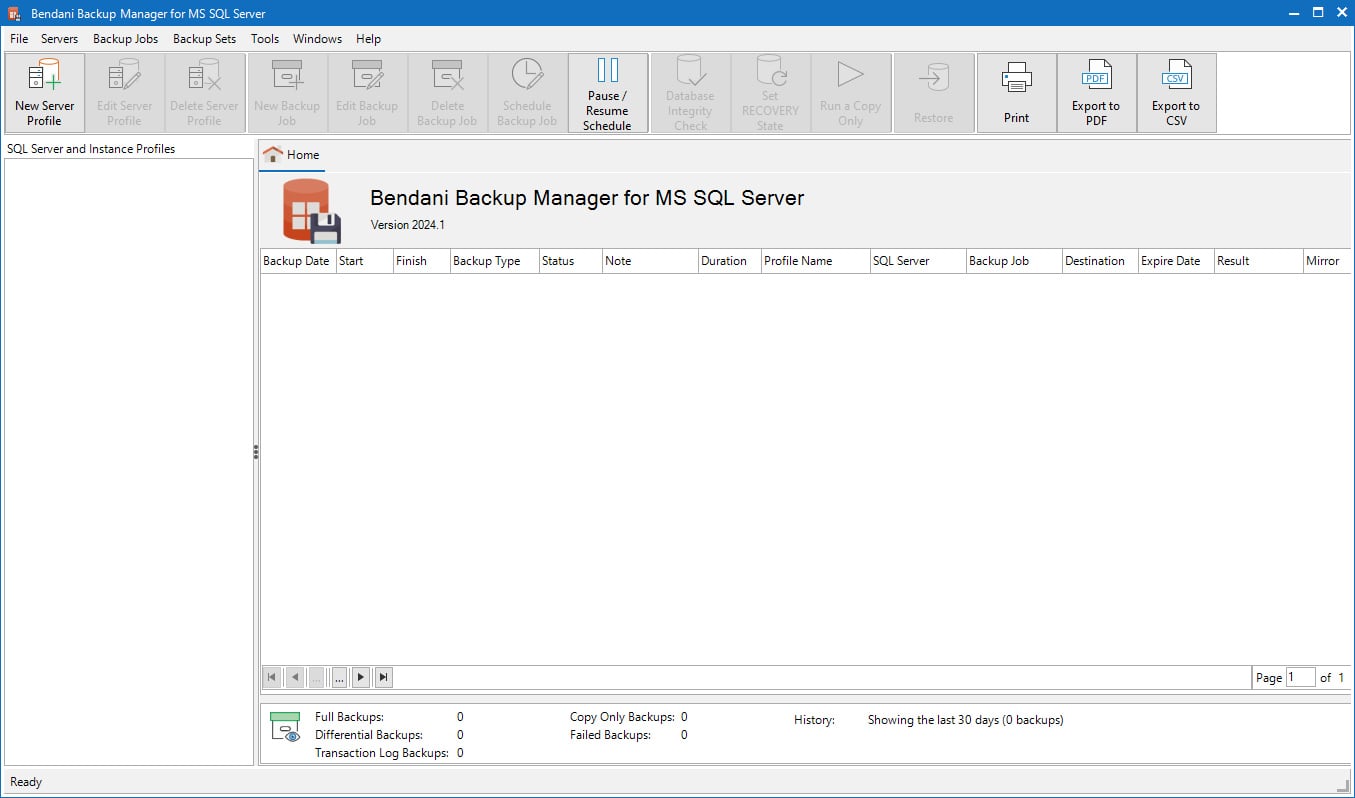Click the splitter handle between panels
Screen dimensions: 1355x798
[x=256, y=452]
